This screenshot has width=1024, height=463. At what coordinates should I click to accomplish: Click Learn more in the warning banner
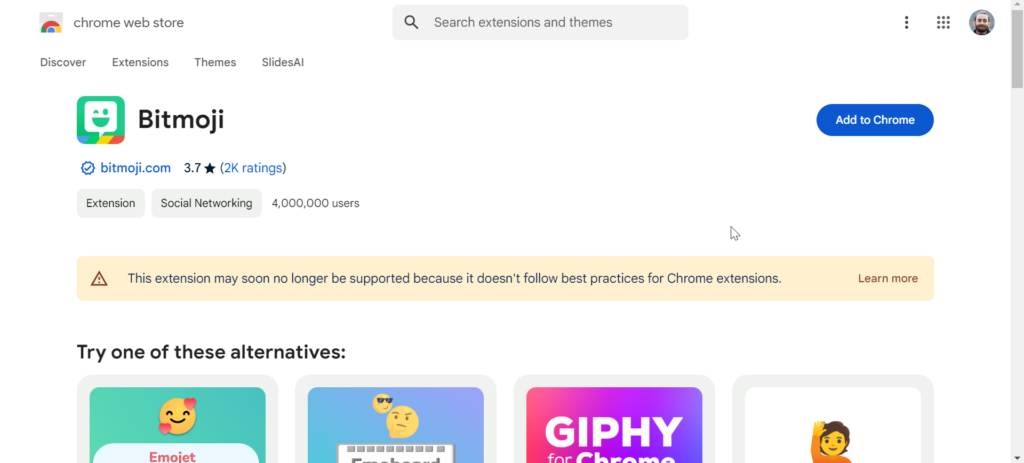coord(887,279)
